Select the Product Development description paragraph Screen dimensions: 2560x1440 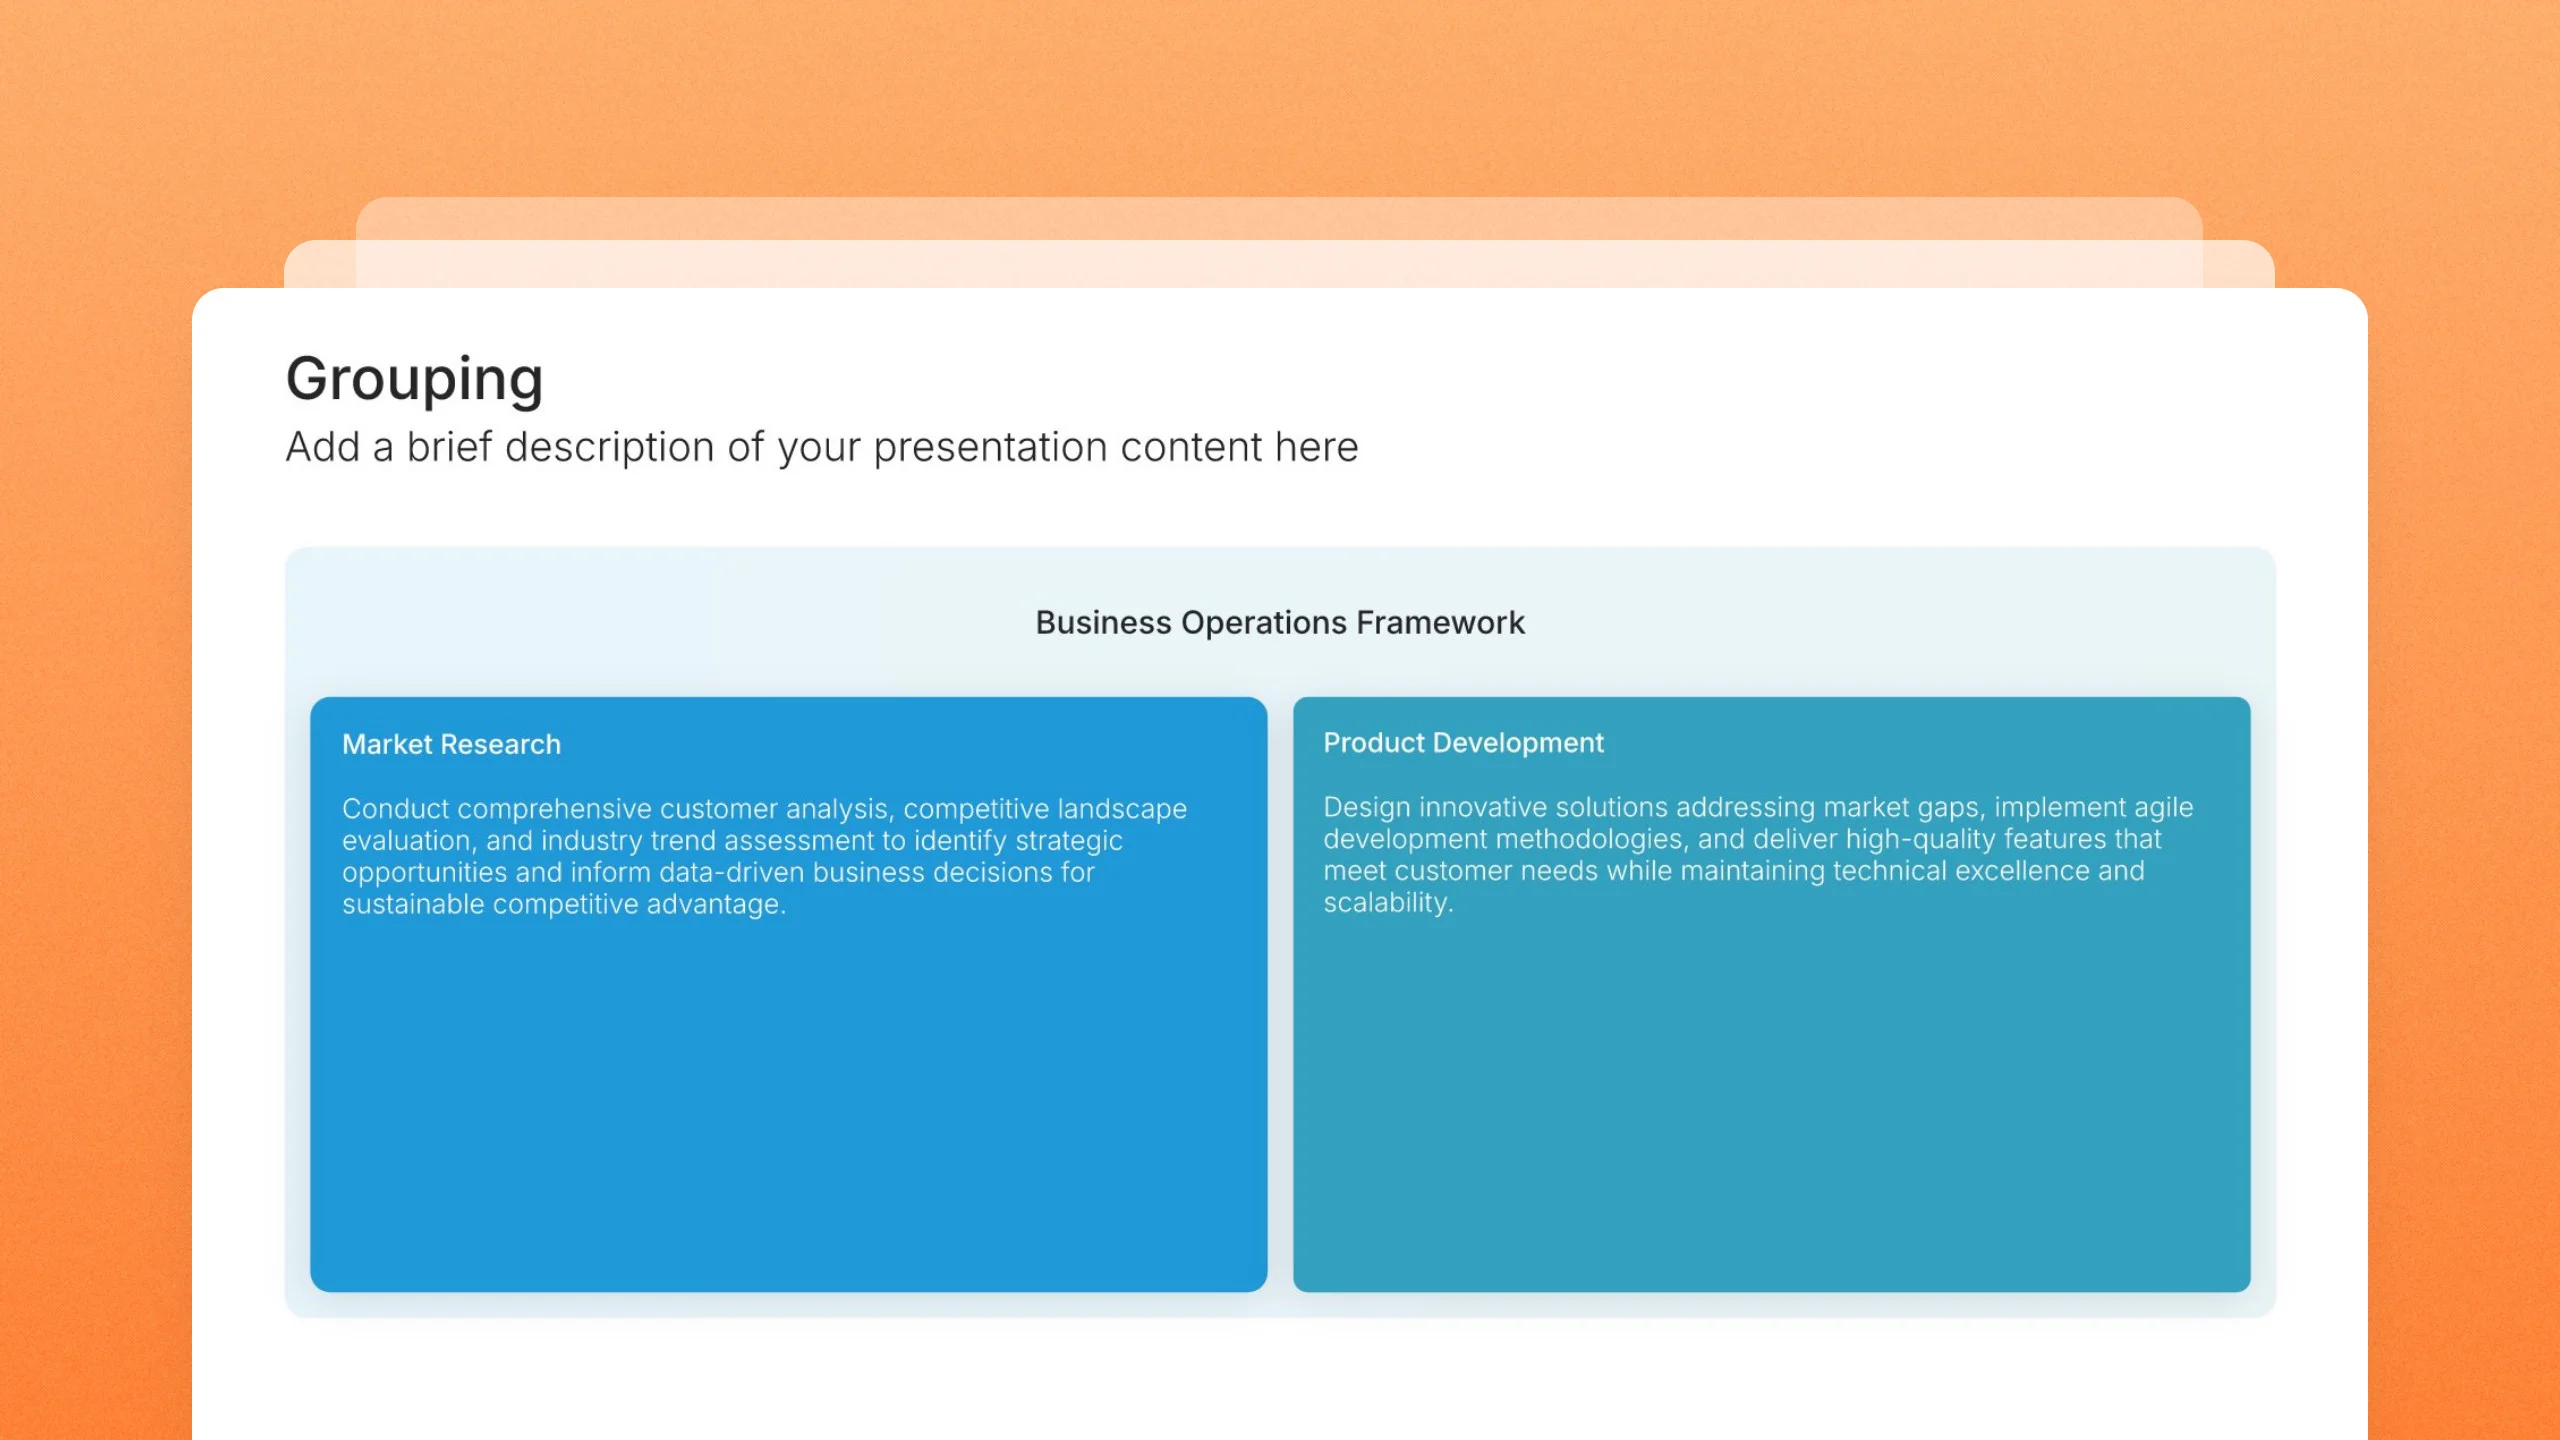pos(1758,854)
